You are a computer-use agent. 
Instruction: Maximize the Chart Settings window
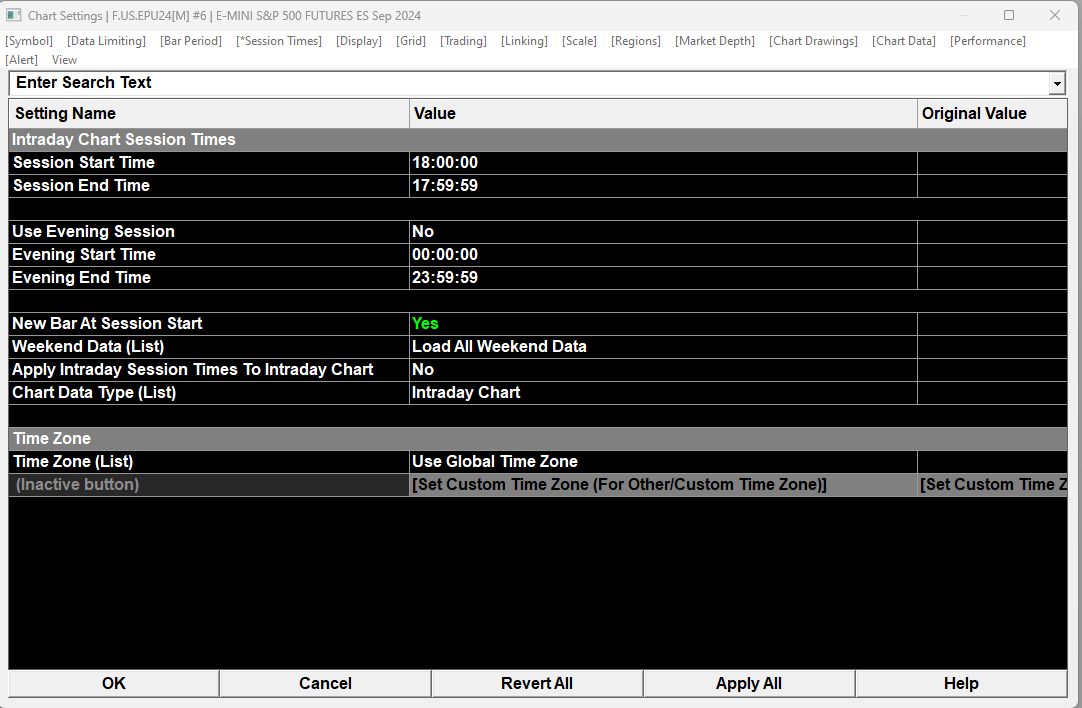click(x=1009, y=15)
